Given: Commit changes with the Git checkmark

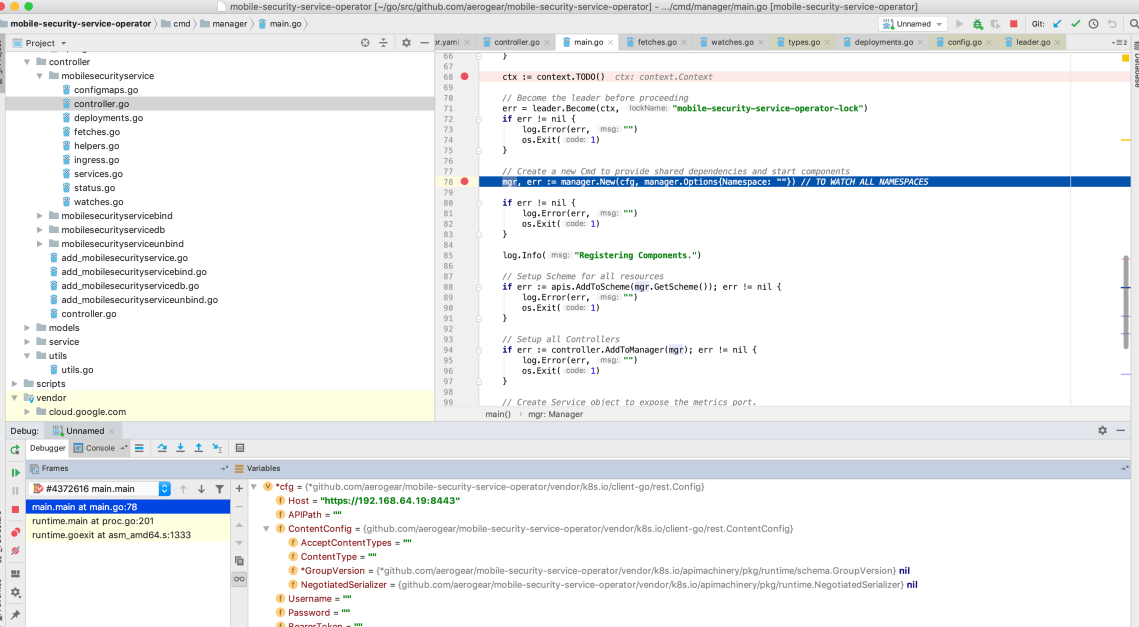Looking at the screenshot, I should pyautogui.click(x=1075, y=24).
